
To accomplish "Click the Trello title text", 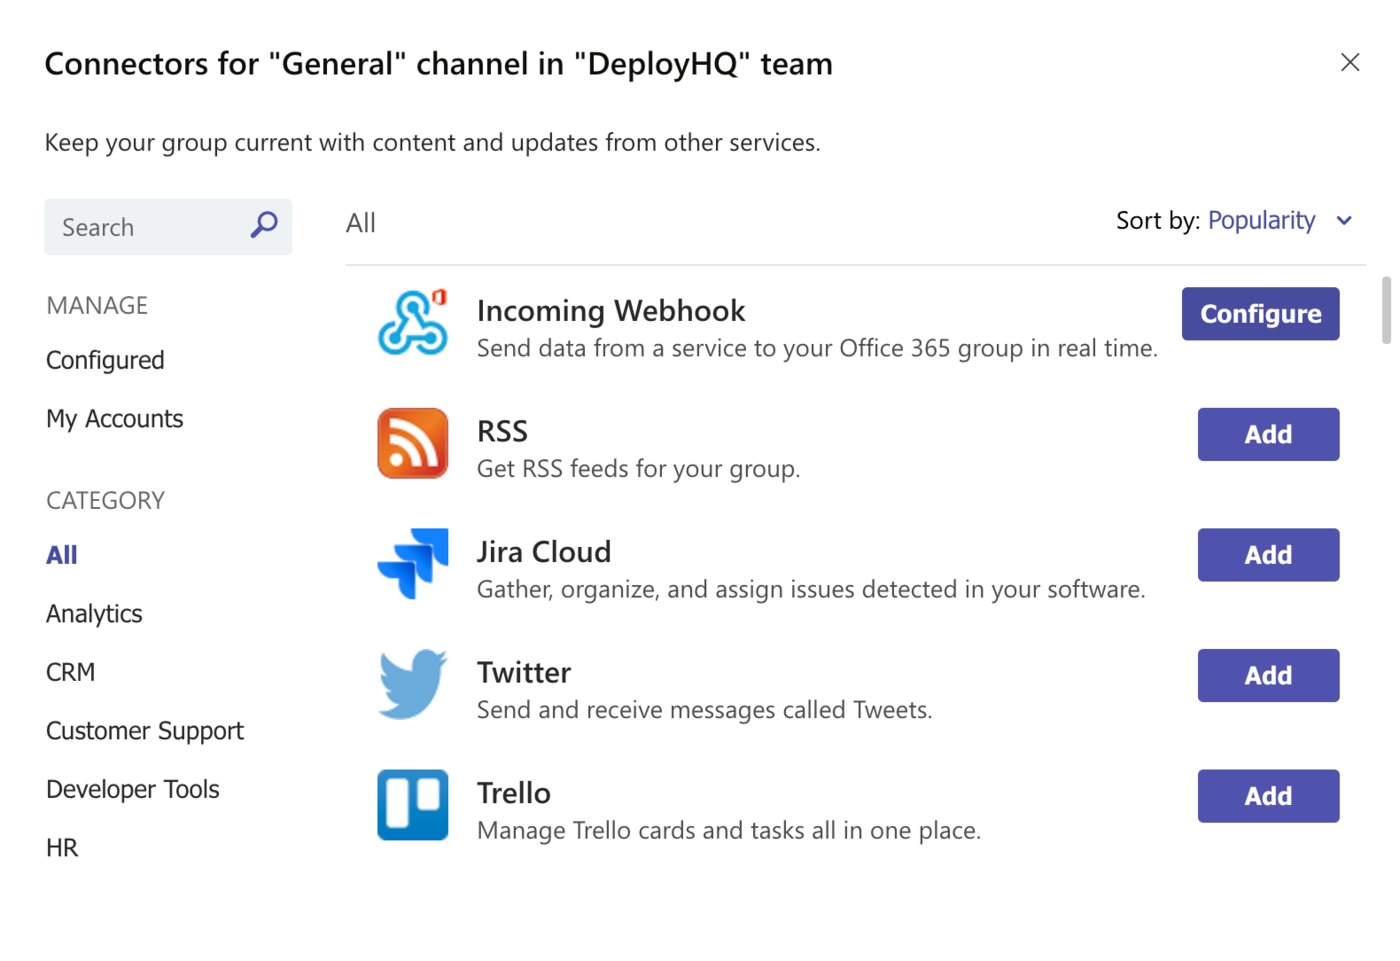I will (514, 793).
